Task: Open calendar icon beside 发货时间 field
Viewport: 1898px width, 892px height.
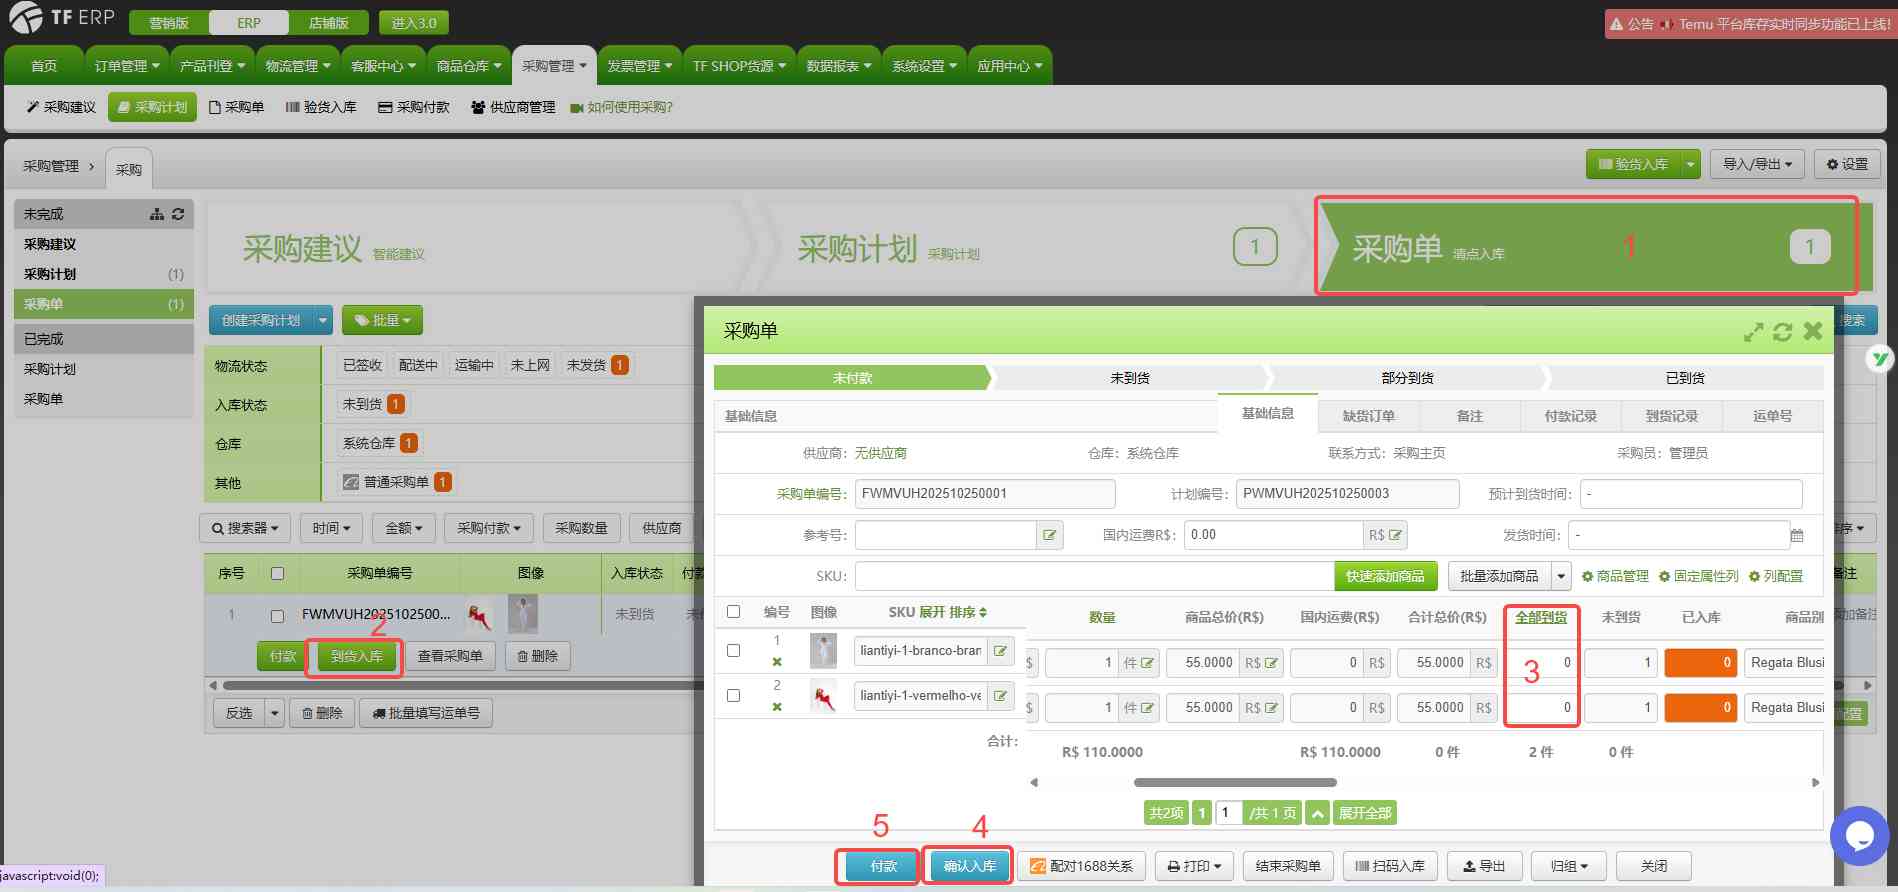Action: coord(1796,535)
